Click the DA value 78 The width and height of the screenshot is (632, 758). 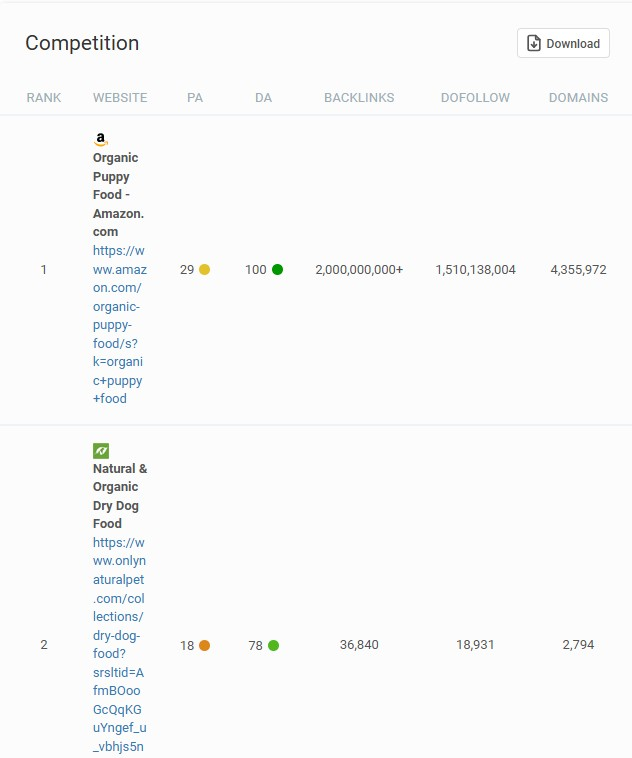point(255,645)
